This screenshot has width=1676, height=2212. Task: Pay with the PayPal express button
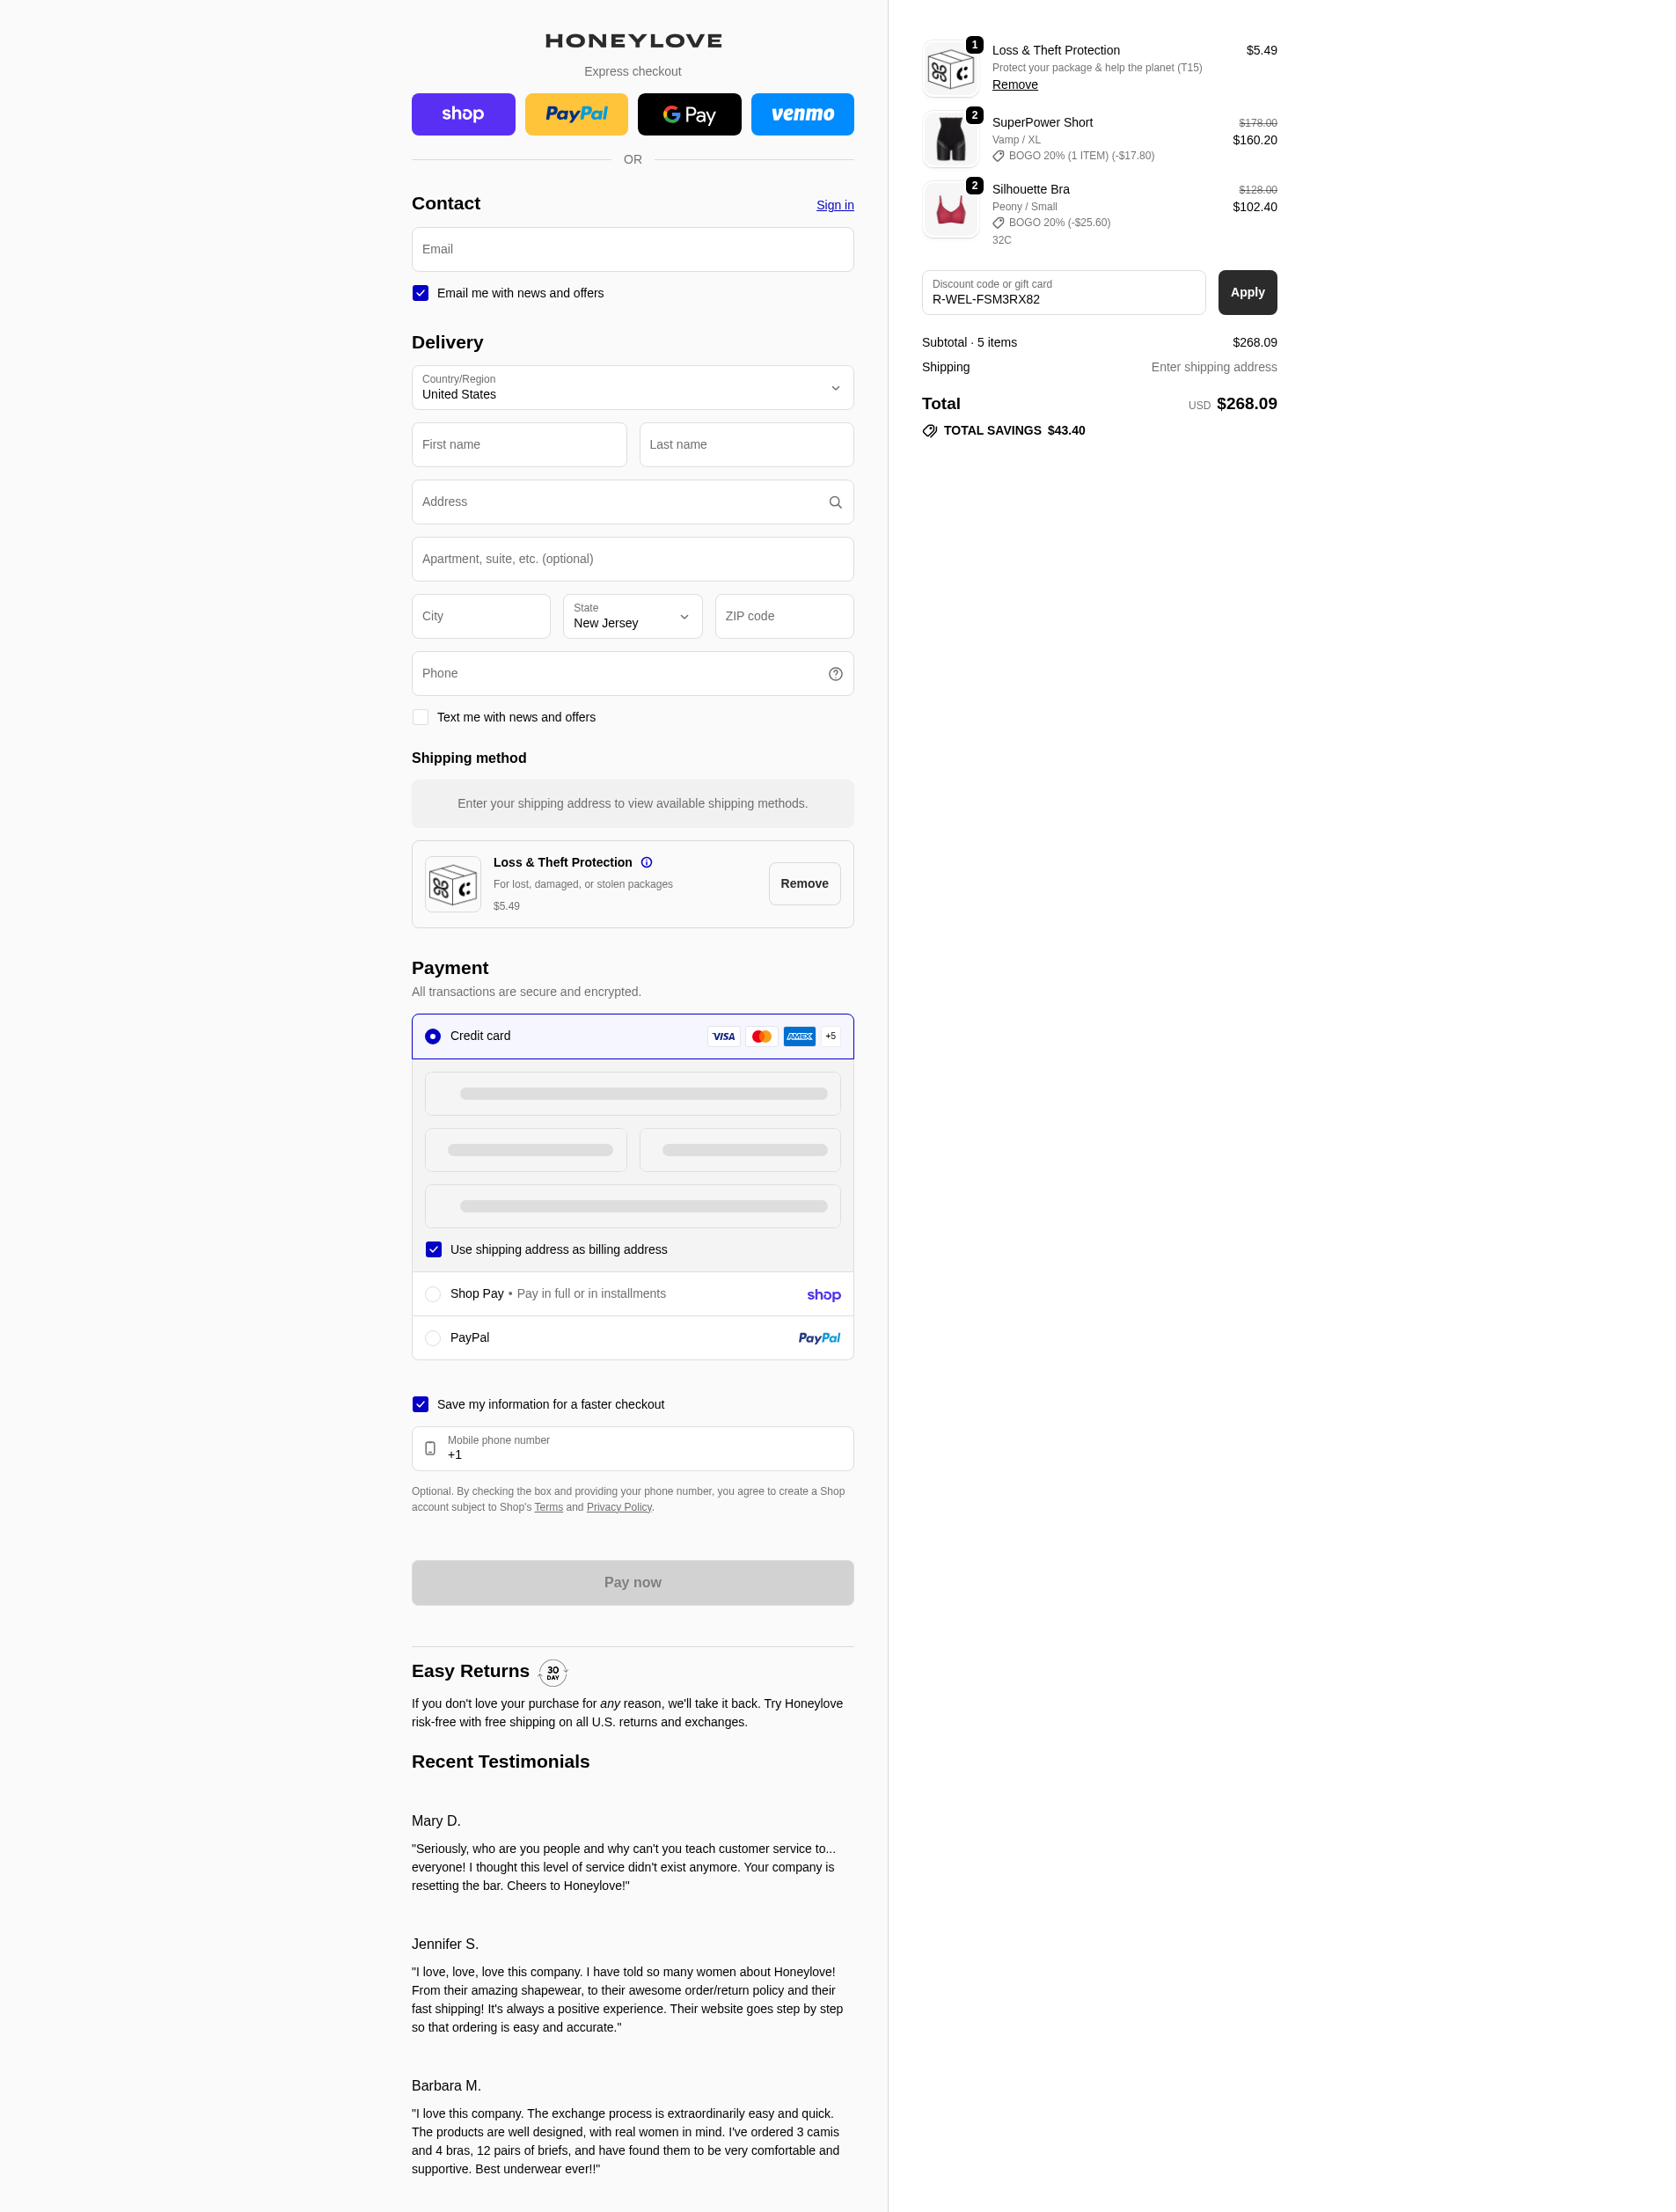(576, 114)
